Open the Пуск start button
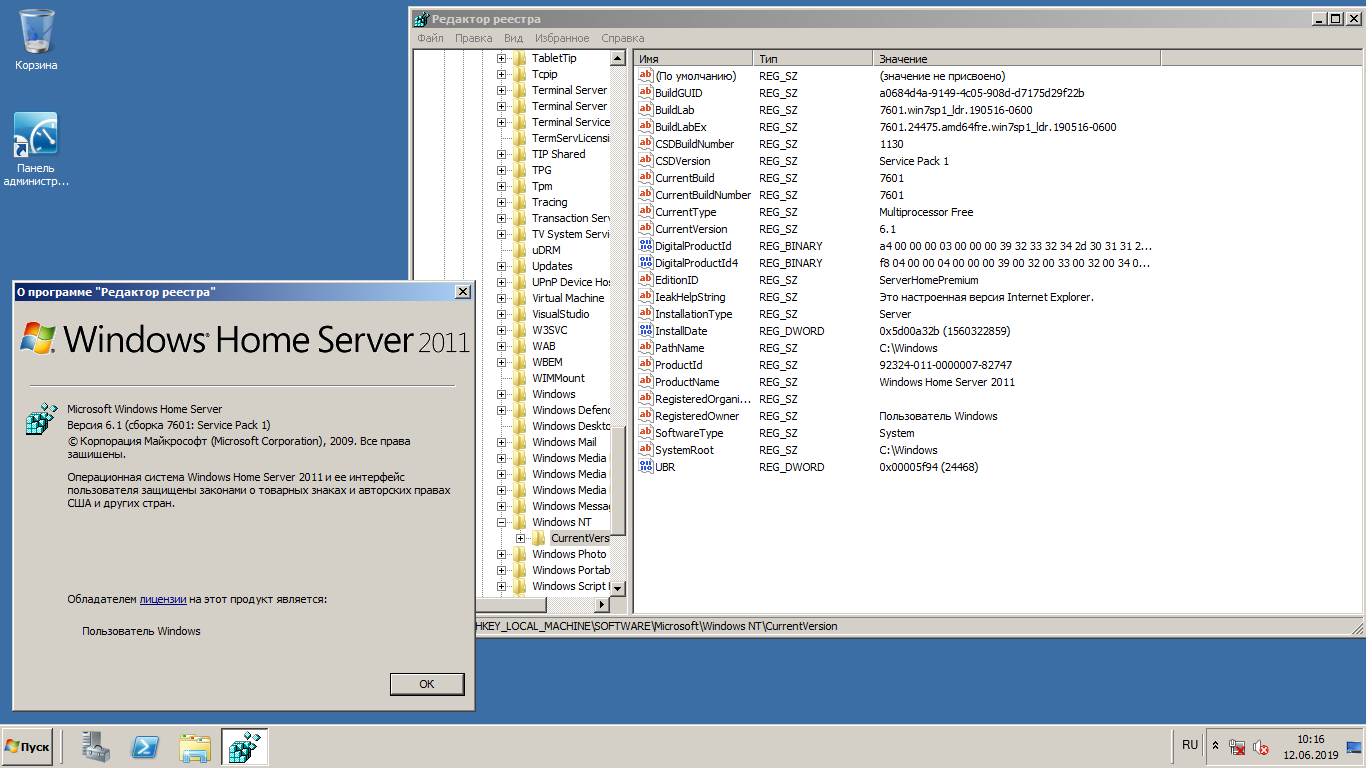1366x768 pixels. (x=27, y=747)
